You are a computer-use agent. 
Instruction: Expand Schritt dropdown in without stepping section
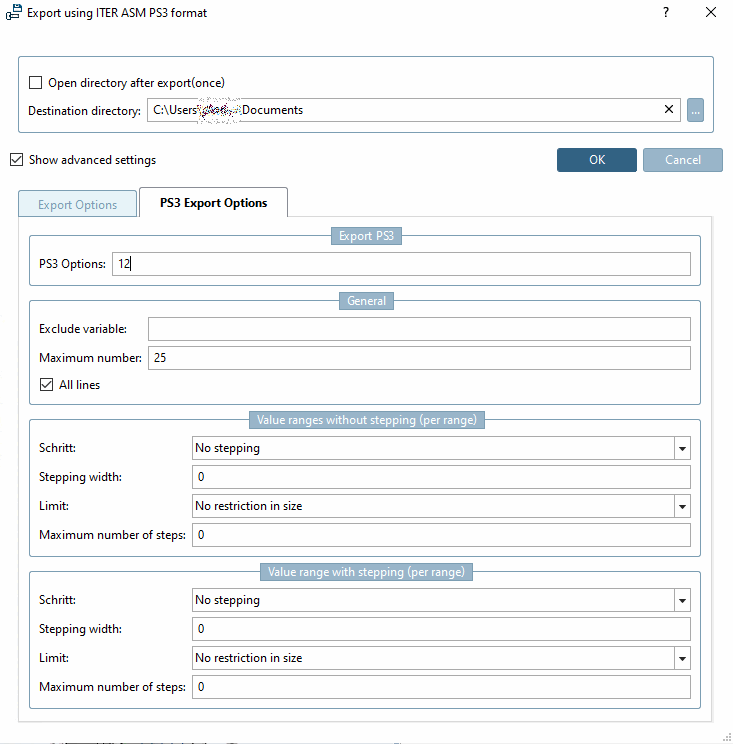[x=682, y=448]
